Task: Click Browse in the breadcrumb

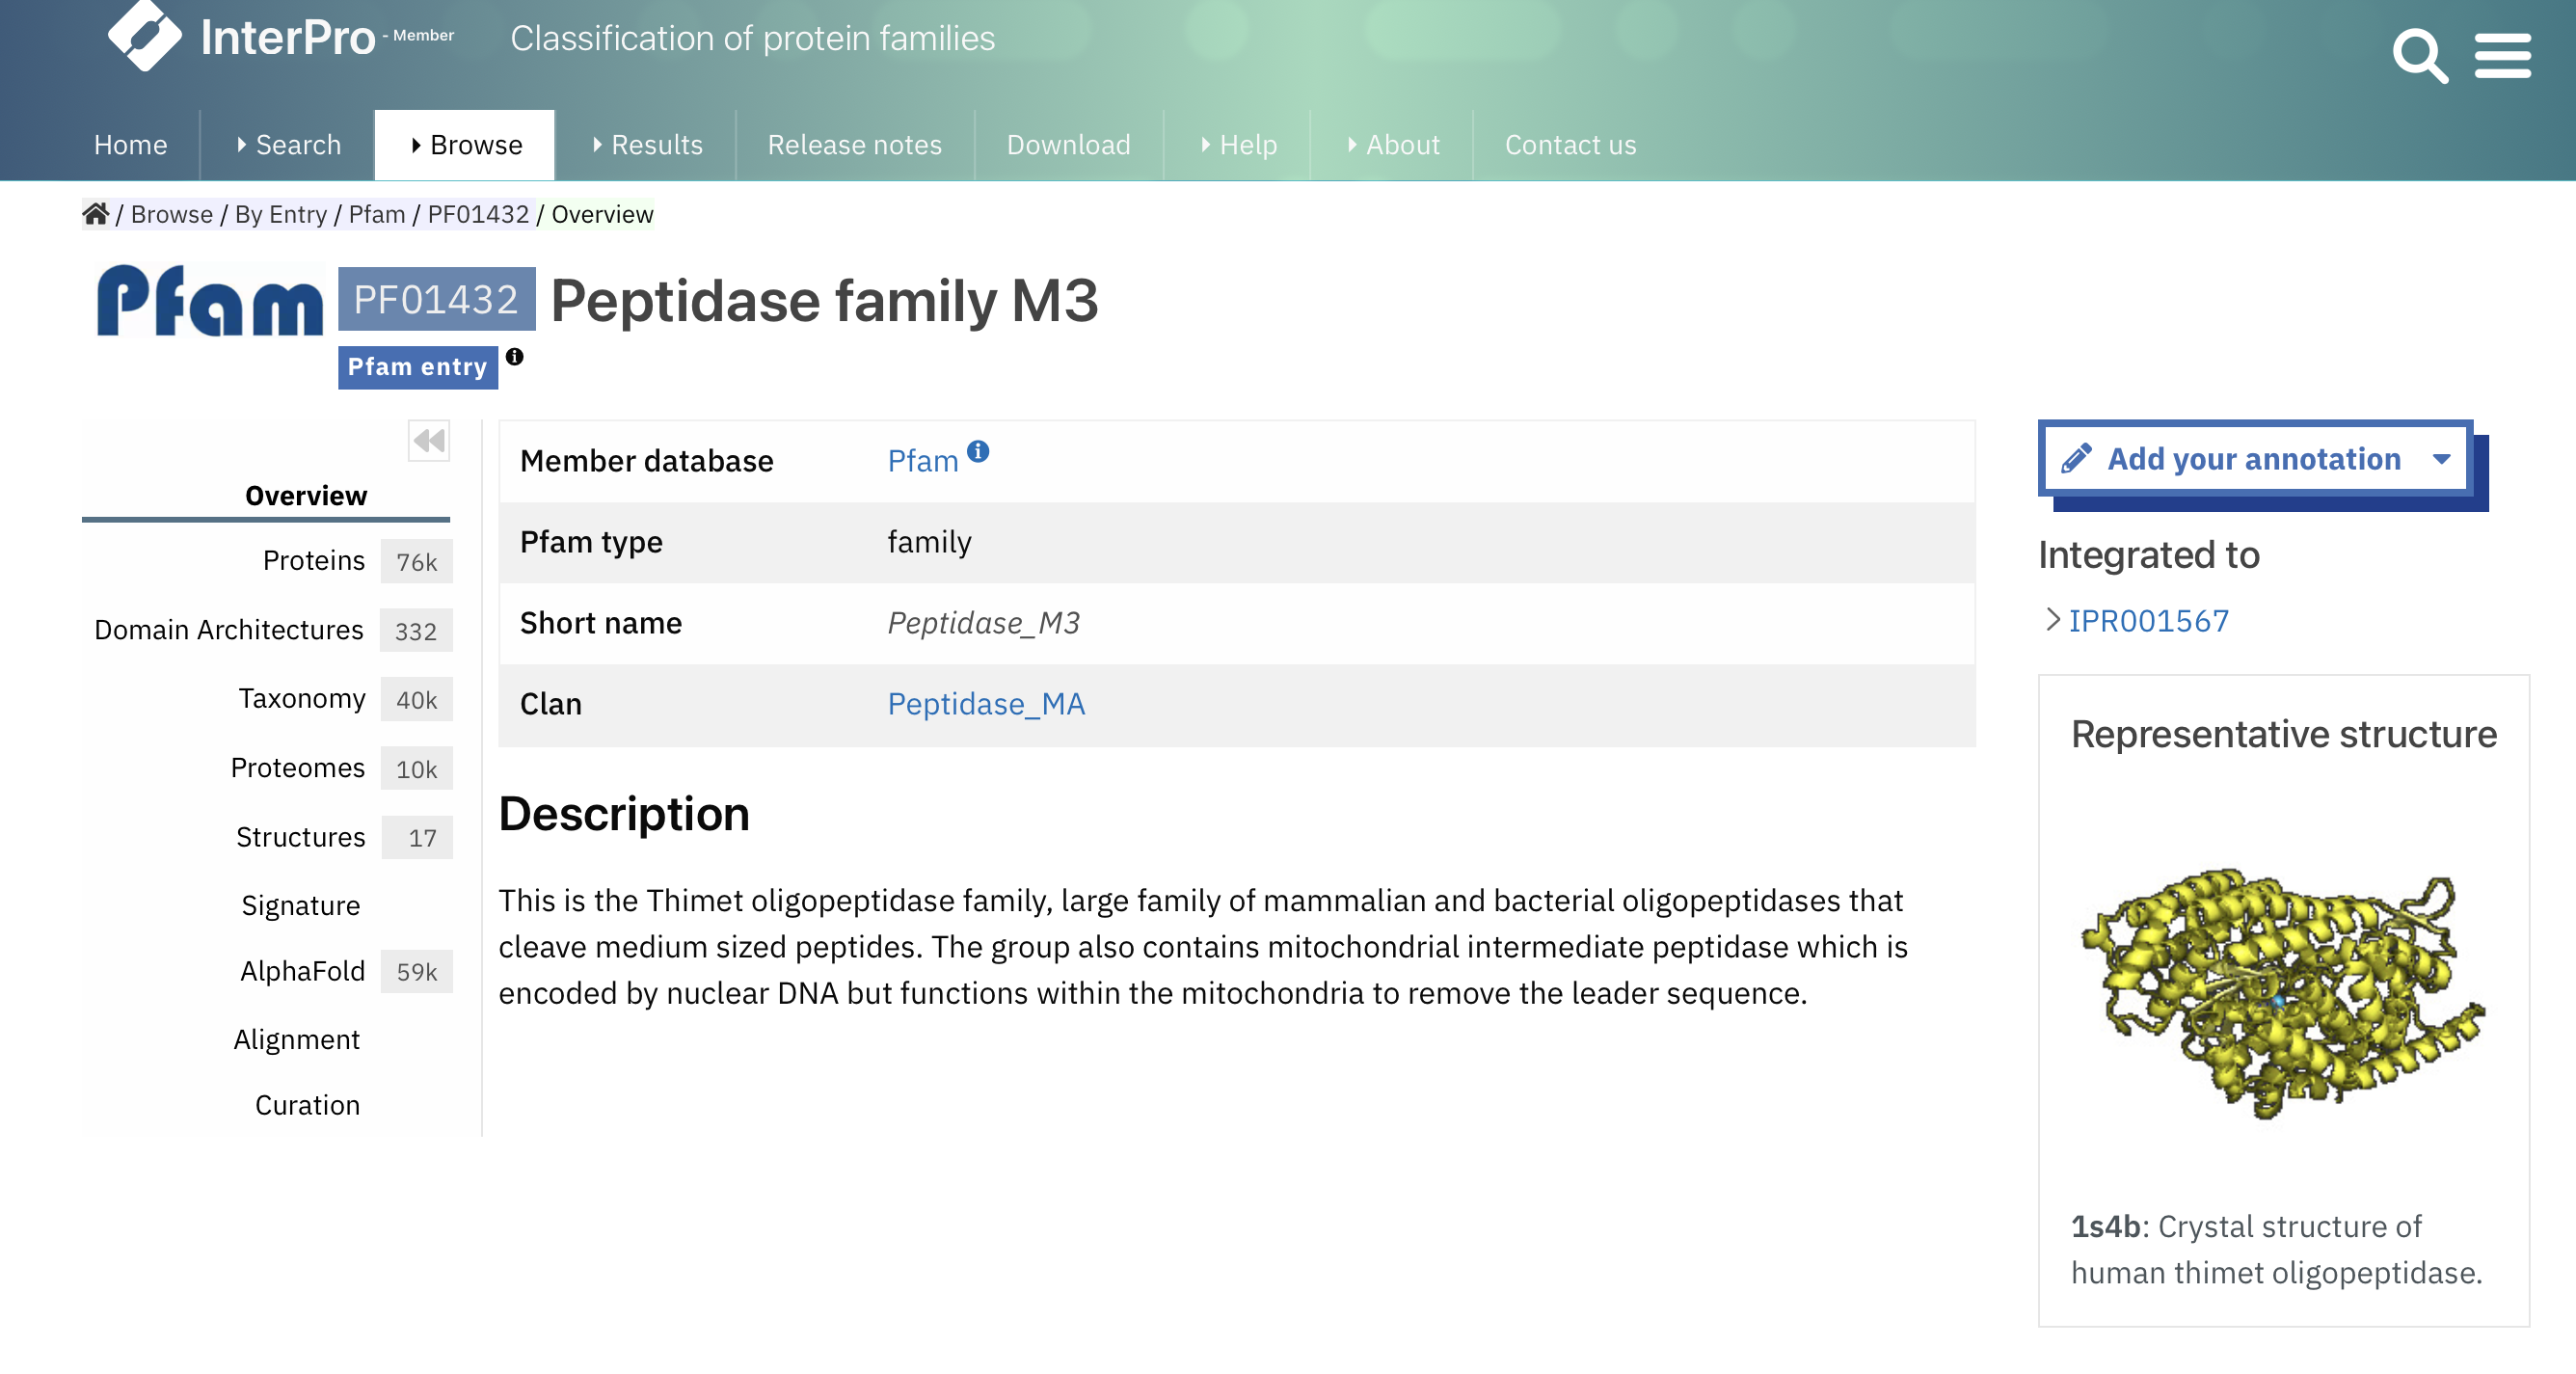Action: [x=172, y=214]
